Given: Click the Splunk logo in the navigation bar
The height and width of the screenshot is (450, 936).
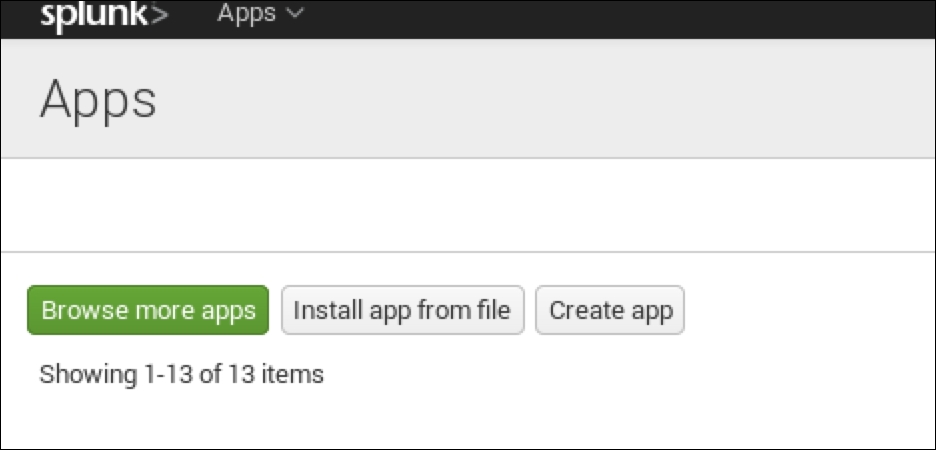Looking at the screenshot, I should tap(104, 16).
